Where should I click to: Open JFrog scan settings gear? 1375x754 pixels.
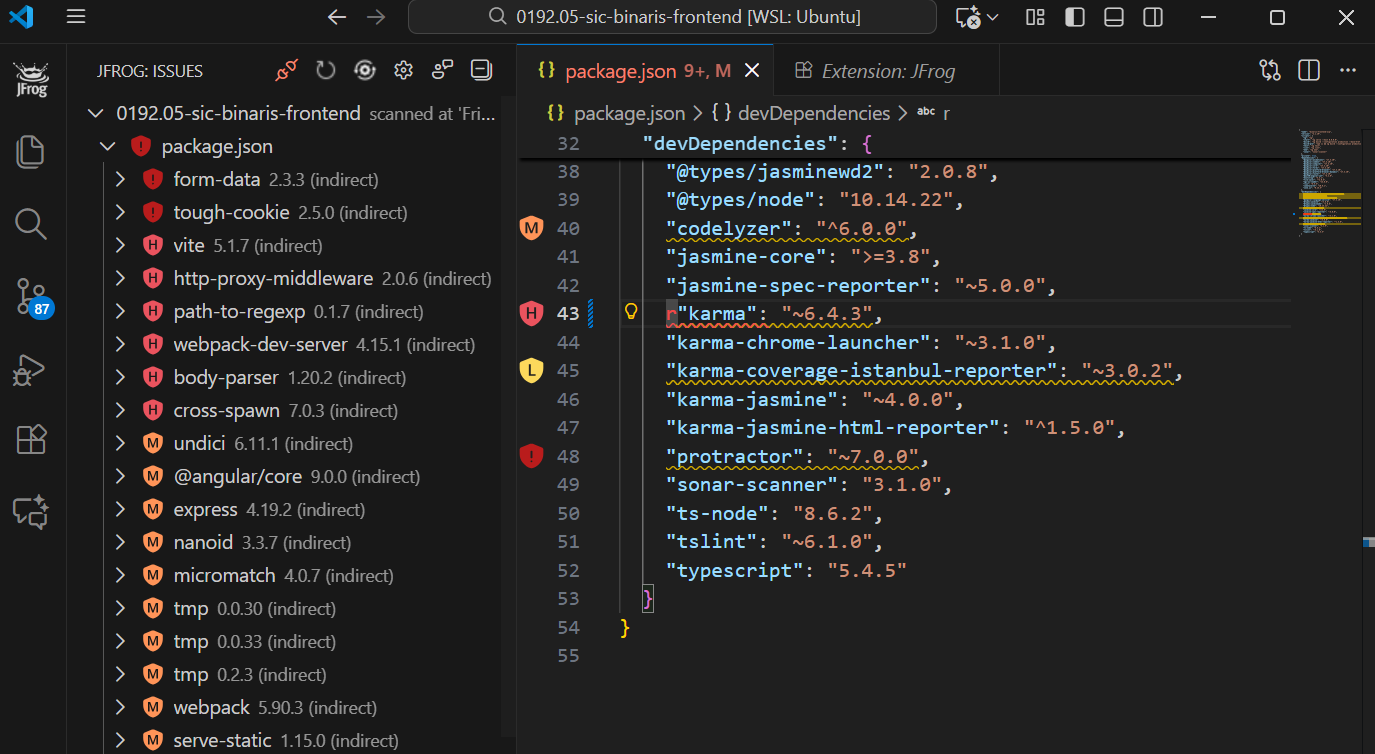tap(403, 69)
